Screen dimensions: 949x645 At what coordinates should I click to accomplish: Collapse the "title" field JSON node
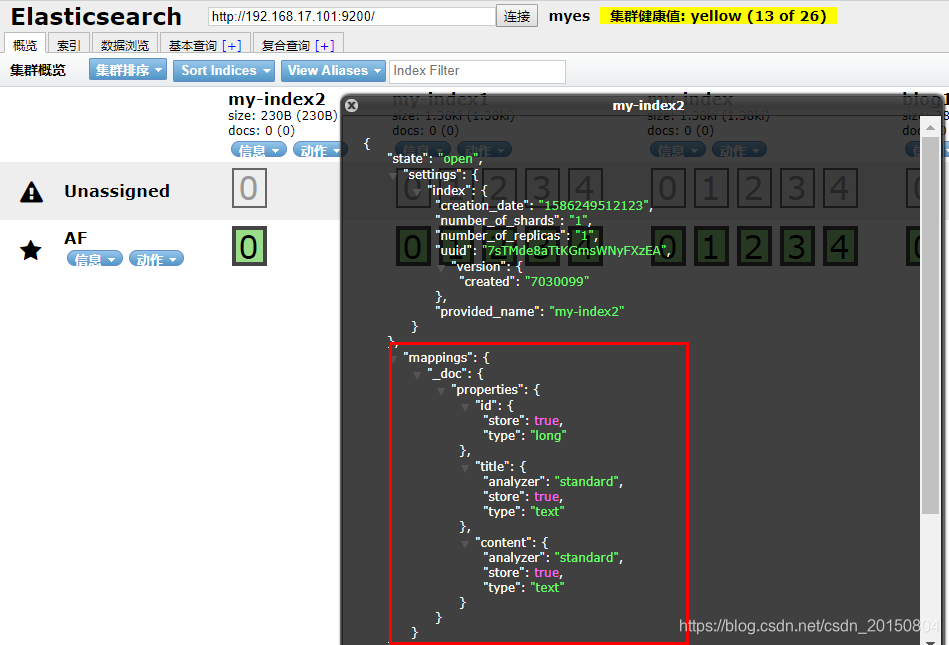pyautogui.click(x=465, y=467)
